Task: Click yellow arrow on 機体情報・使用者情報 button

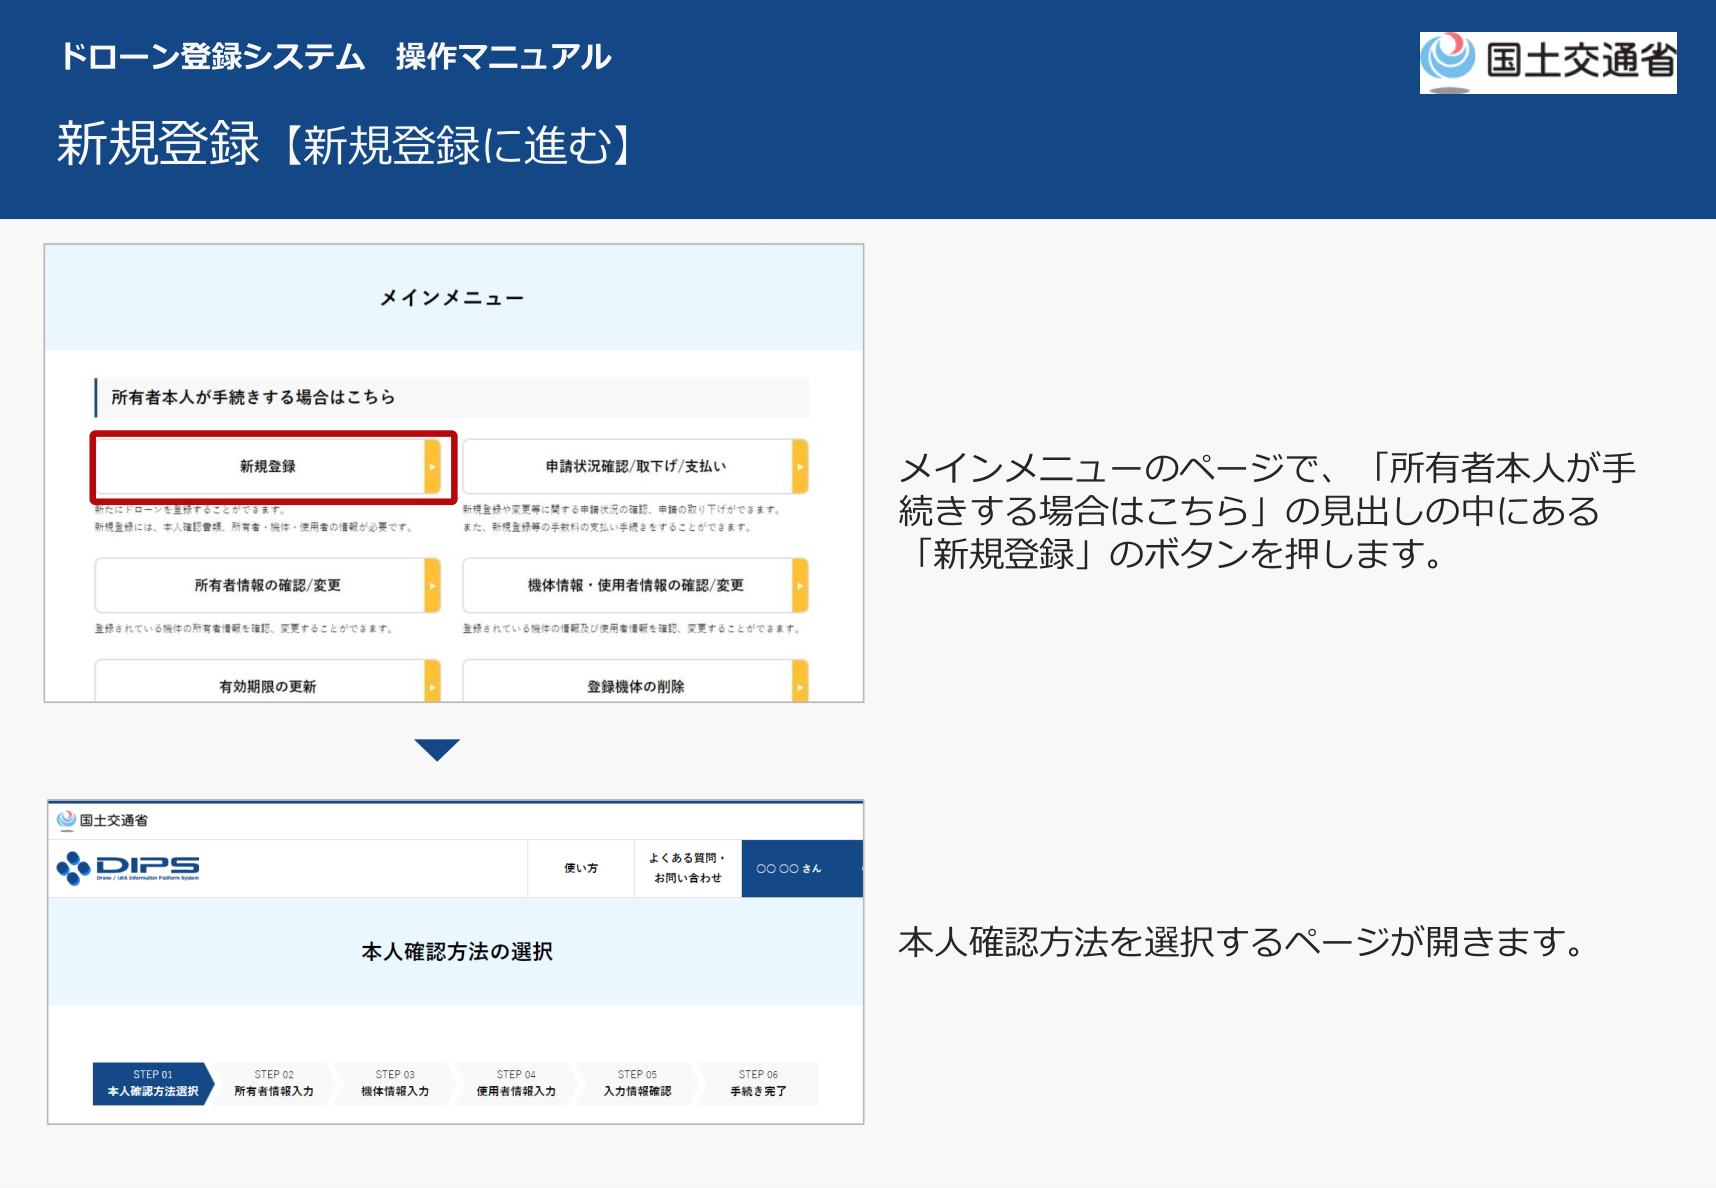Action: click(800, 585)
